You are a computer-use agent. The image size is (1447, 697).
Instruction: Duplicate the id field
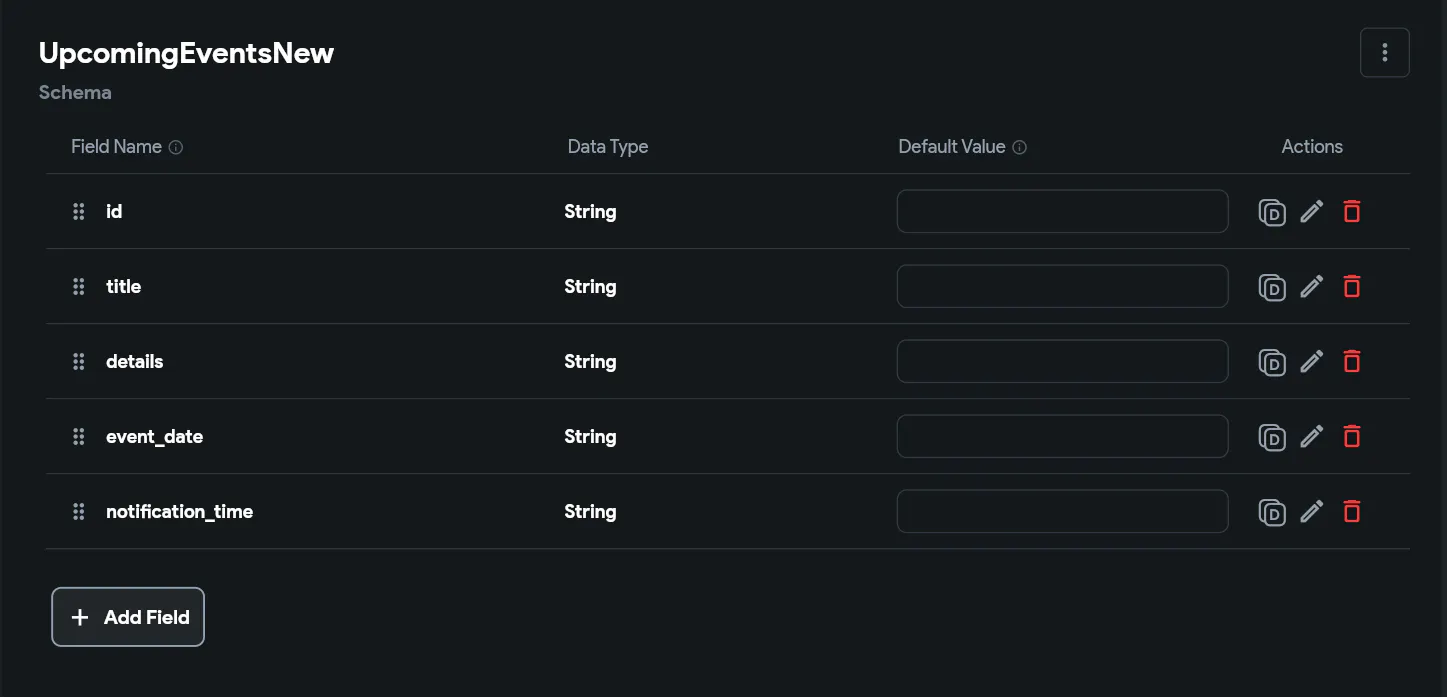1272,212
